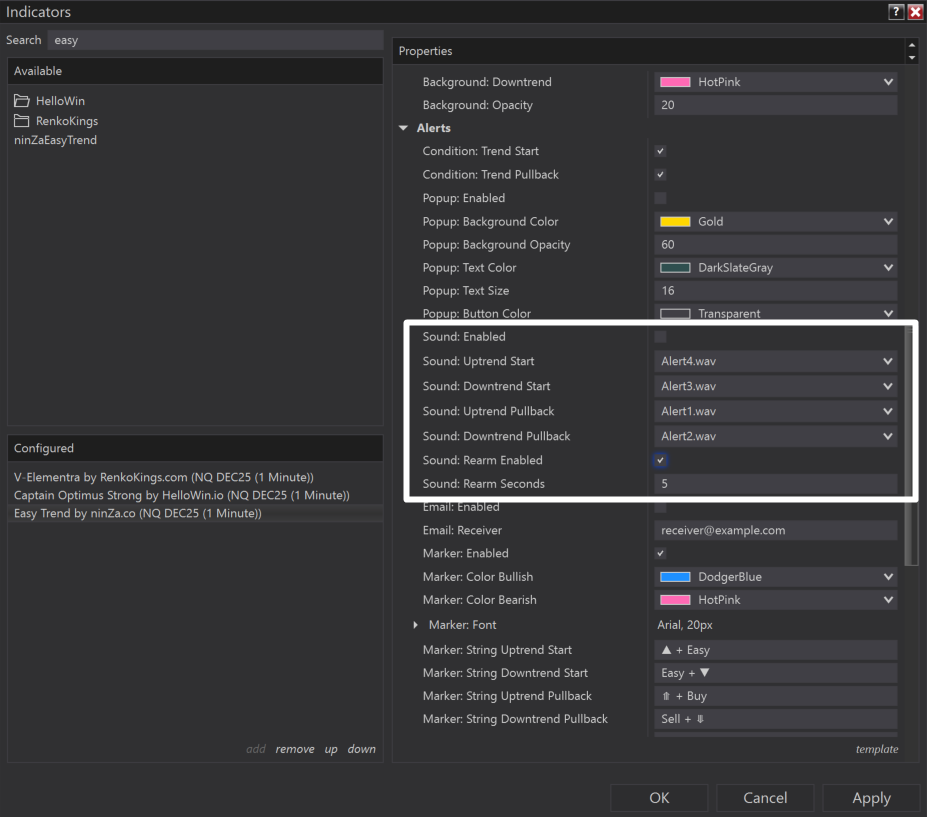Enable the Email: Enabled checkbox
The image size is (927, 817).
[x=660, y=507]
